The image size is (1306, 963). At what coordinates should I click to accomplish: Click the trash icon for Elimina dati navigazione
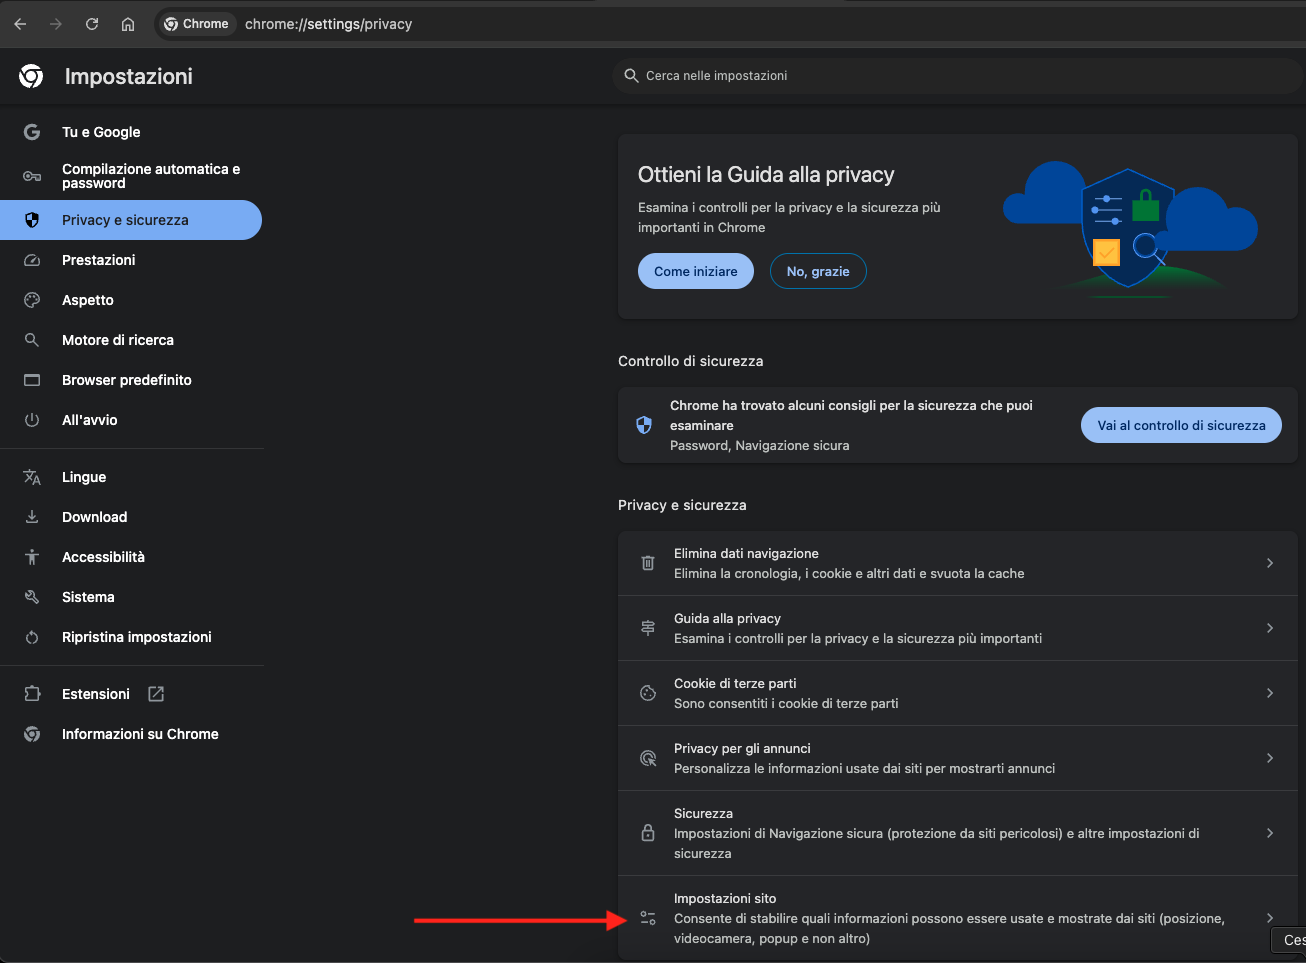pyautogui.click(x=648, y=563)
